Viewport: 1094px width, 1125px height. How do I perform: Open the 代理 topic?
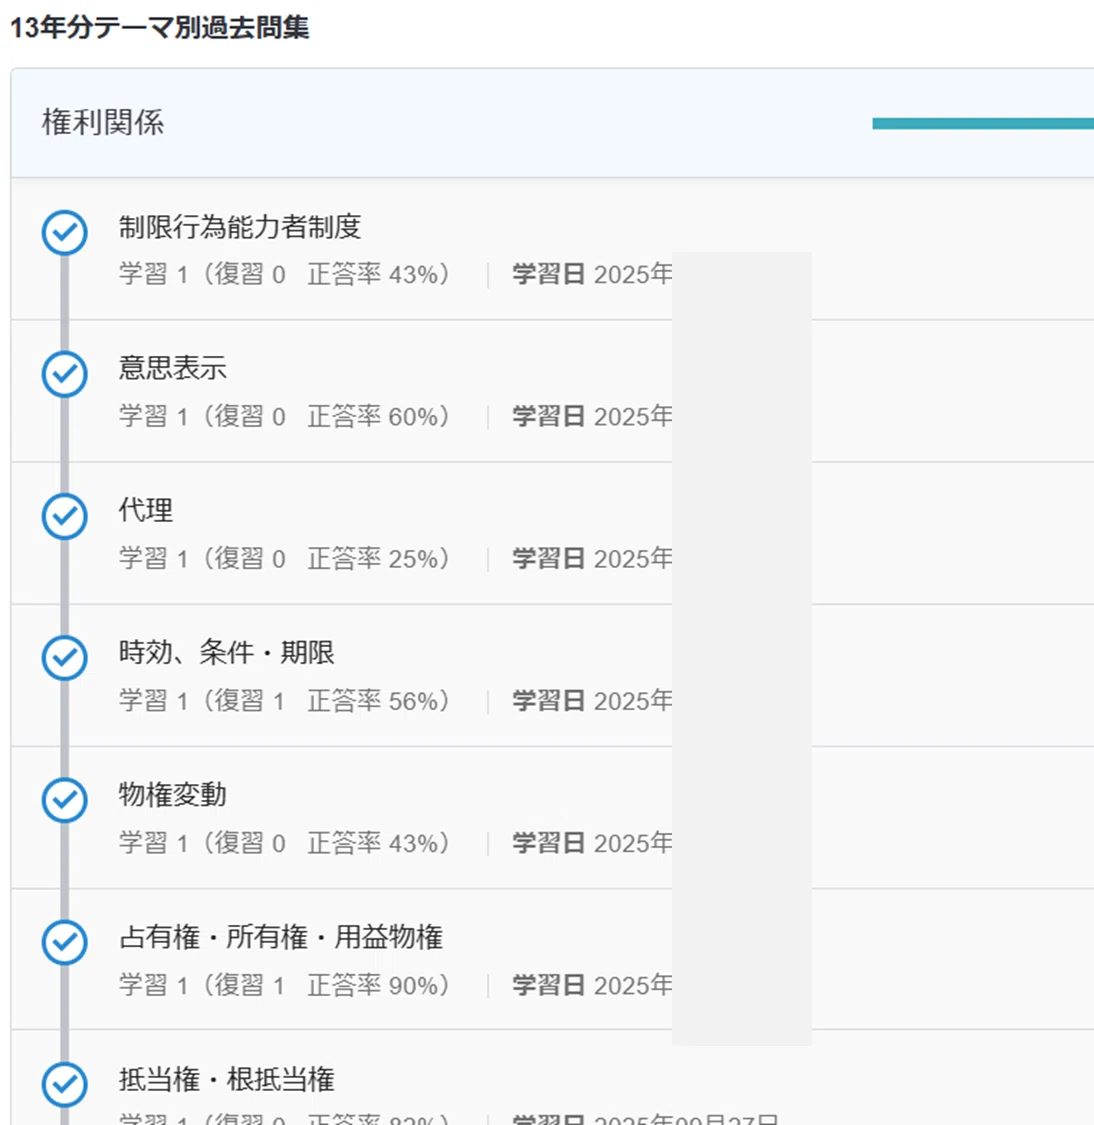pyautogui.click(x=146, y=510)
